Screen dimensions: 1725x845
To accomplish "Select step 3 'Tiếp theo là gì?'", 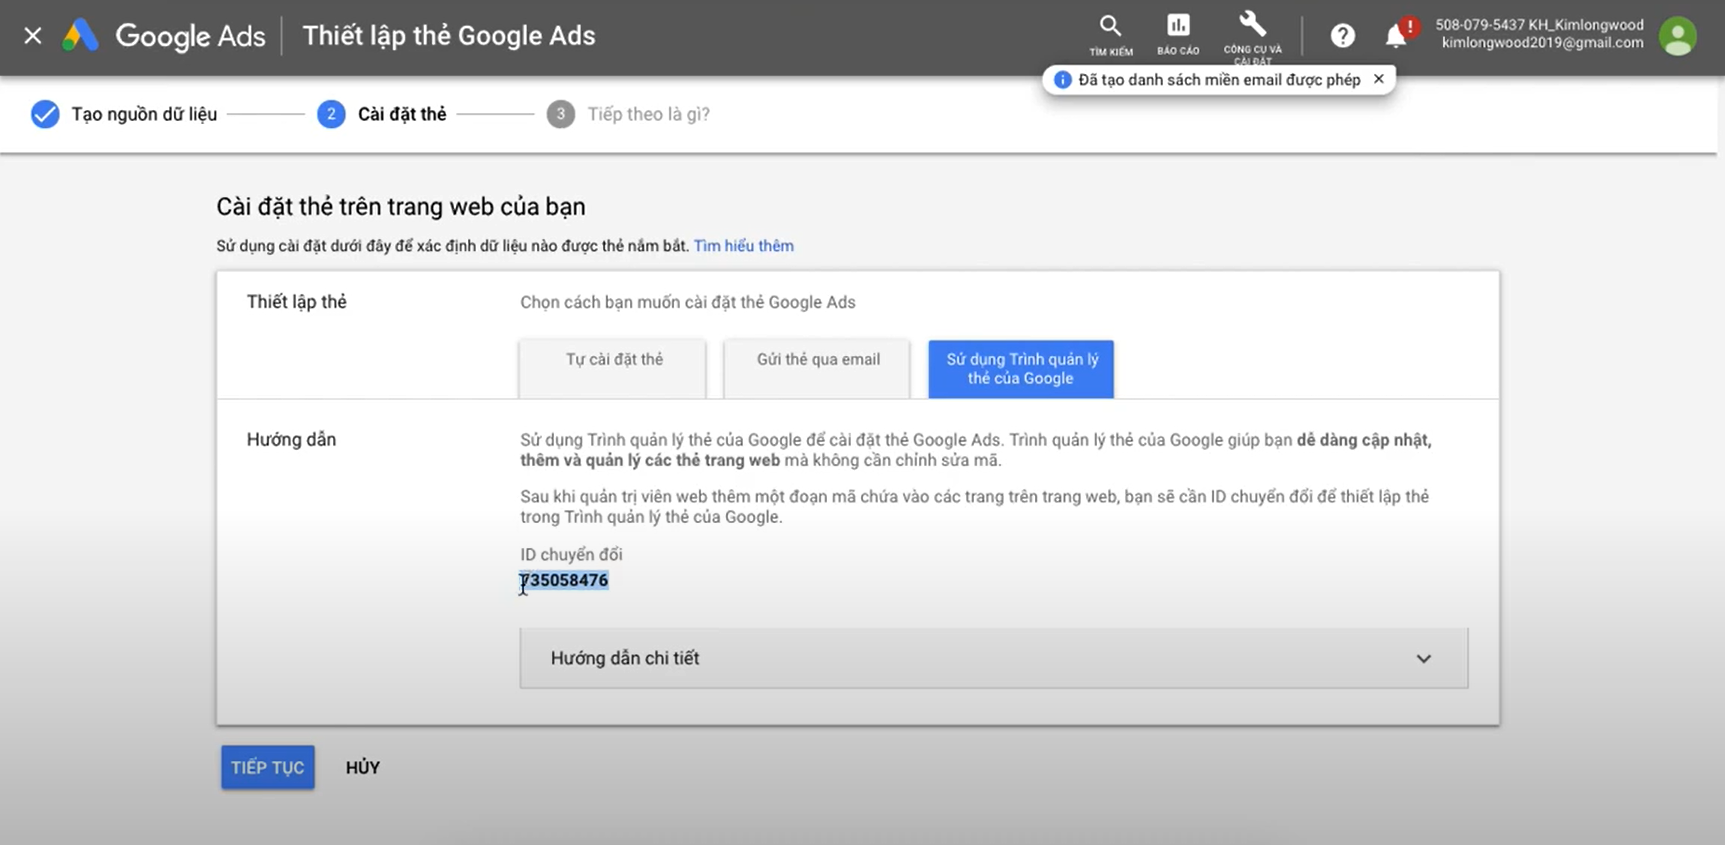I will tap(628, 114).
